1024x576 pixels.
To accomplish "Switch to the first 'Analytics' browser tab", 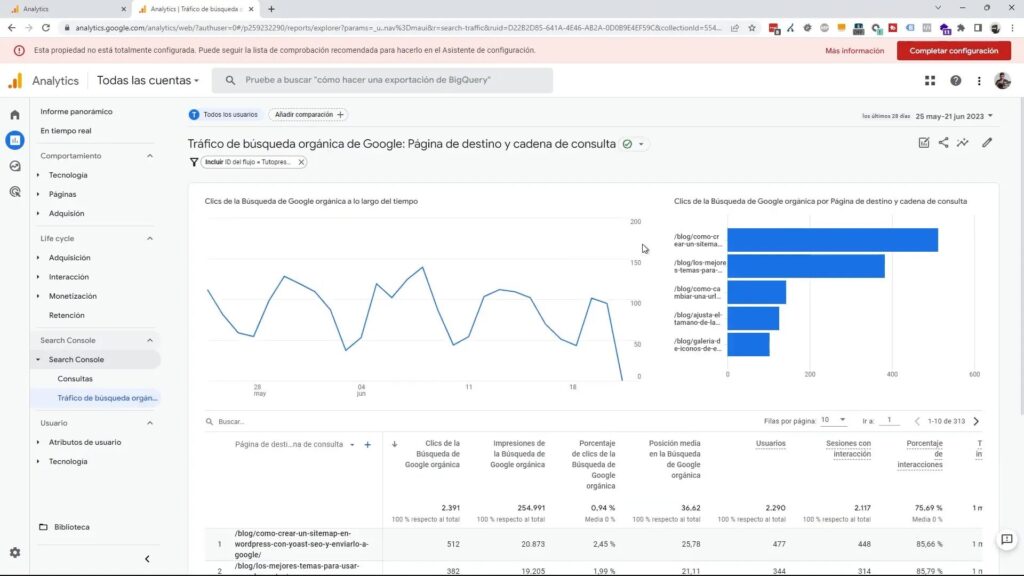I will click(65, 9).
